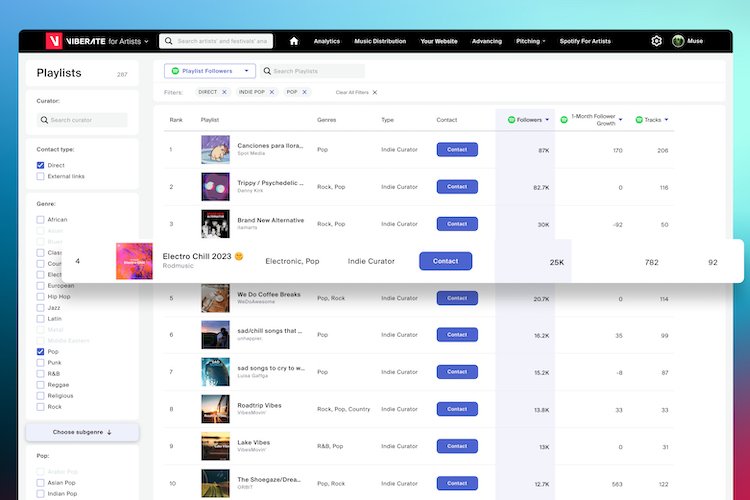Viewport: 750px width, 500px height.
Task: Check the Jazz genre box
Action: coord(40,308)
